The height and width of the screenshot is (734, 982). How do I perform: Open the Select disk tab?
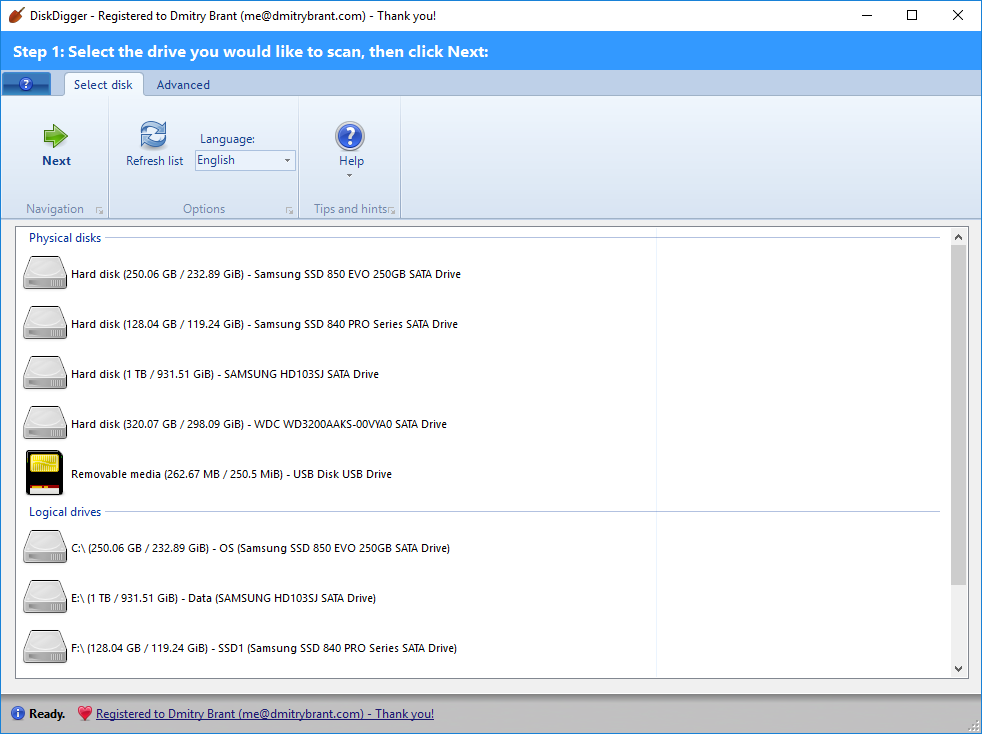[103, 85]
